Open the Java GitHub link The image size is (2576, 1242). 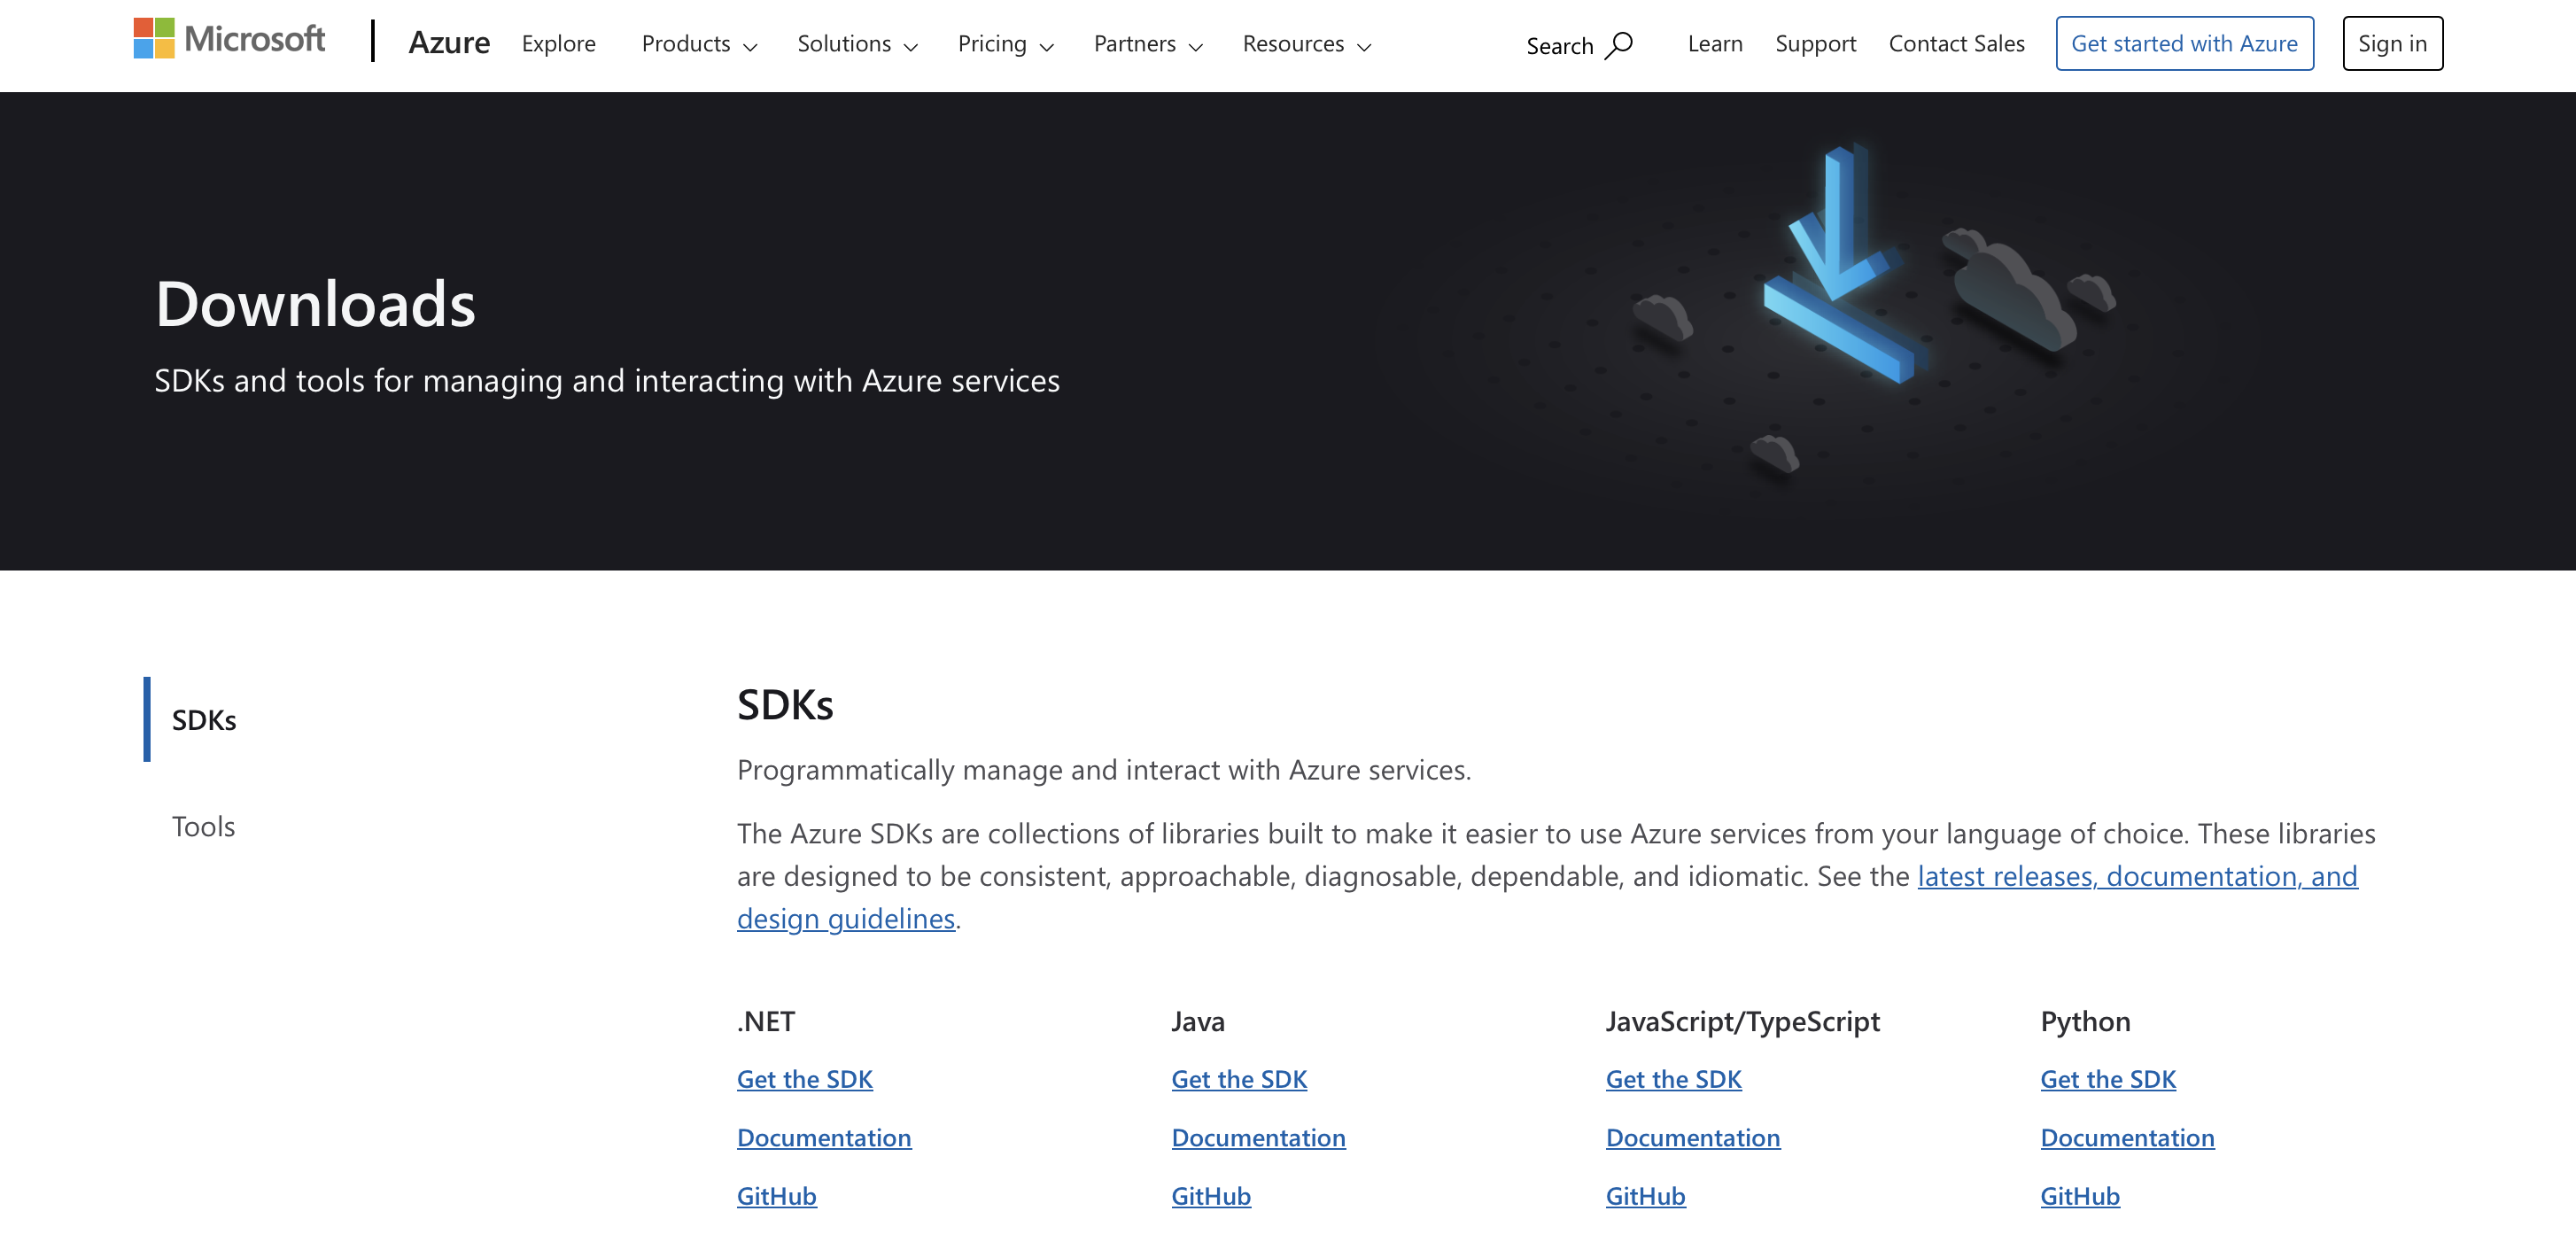coord(1211,1195)
